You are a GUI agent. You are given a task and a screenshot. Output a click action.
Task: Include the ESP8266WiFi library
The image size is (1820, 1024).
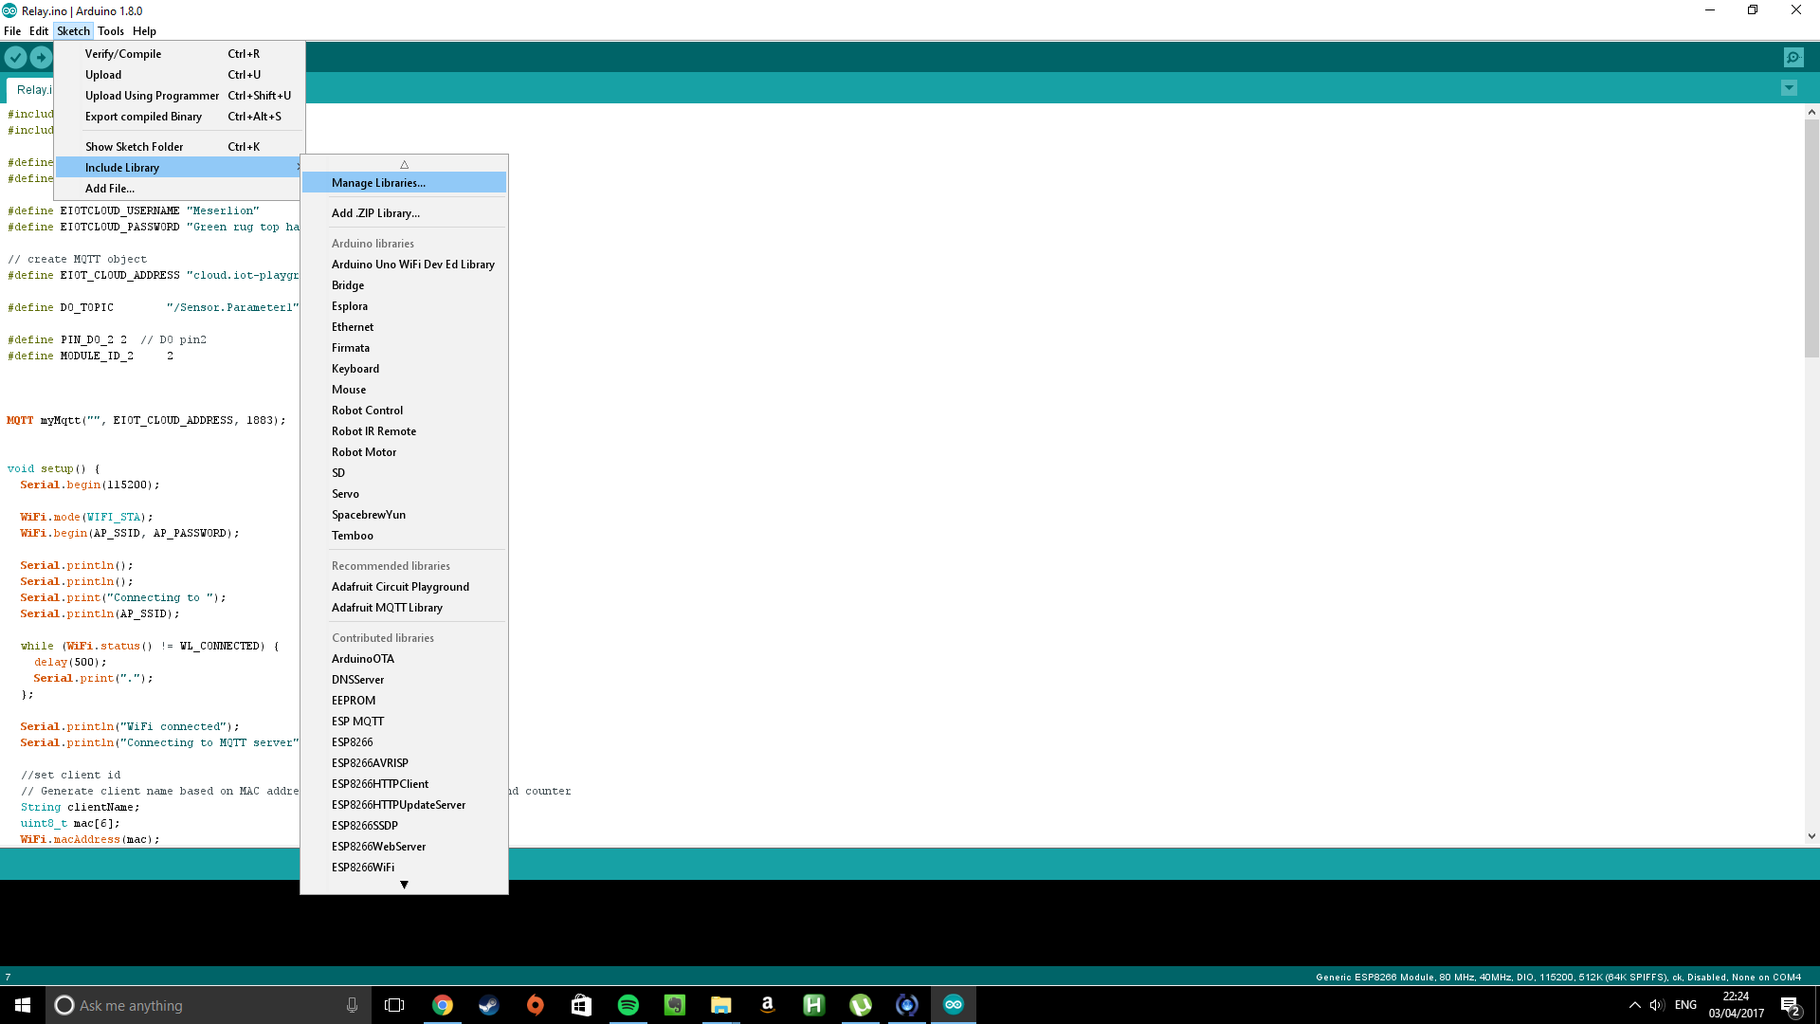[x=404, y=868]
